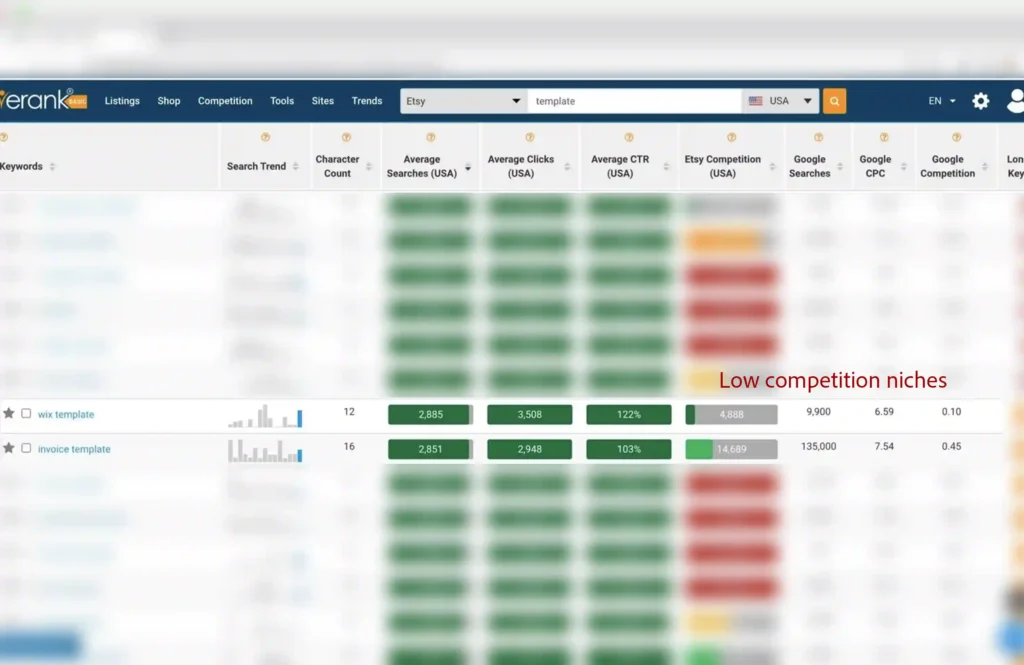The width and height of the screenshot is (1024, 665).
Task: Open the Etsy marketplace dropdown
Action: pyautogui.click(x=463, y=101)
